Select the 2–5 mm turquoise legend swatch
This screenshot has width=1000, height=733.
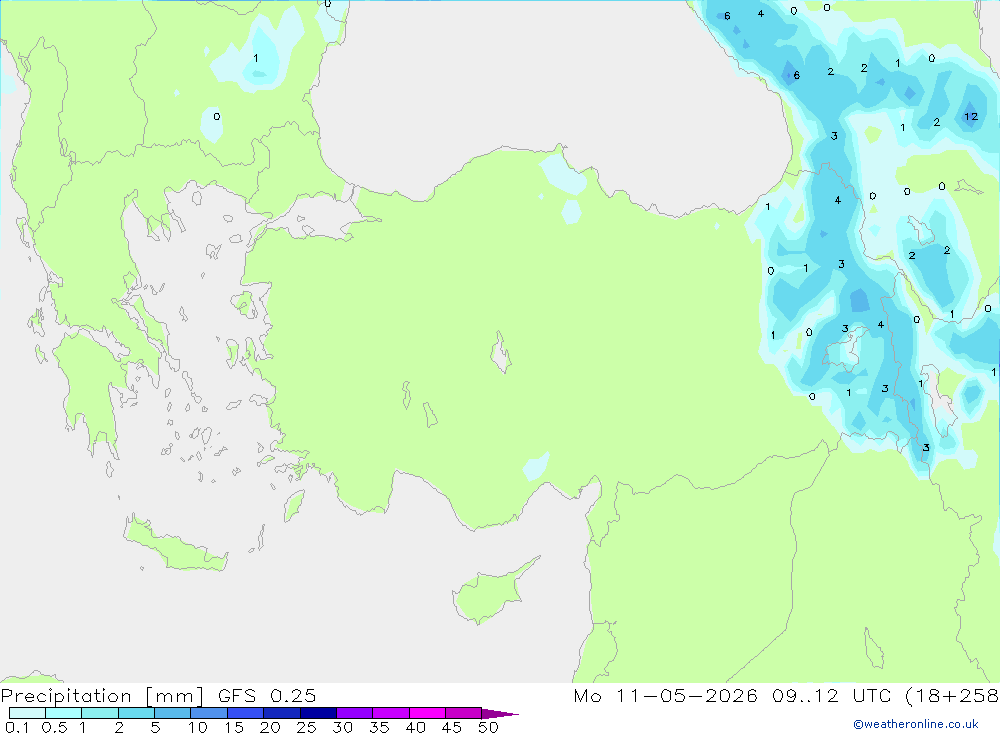point(136,713)
